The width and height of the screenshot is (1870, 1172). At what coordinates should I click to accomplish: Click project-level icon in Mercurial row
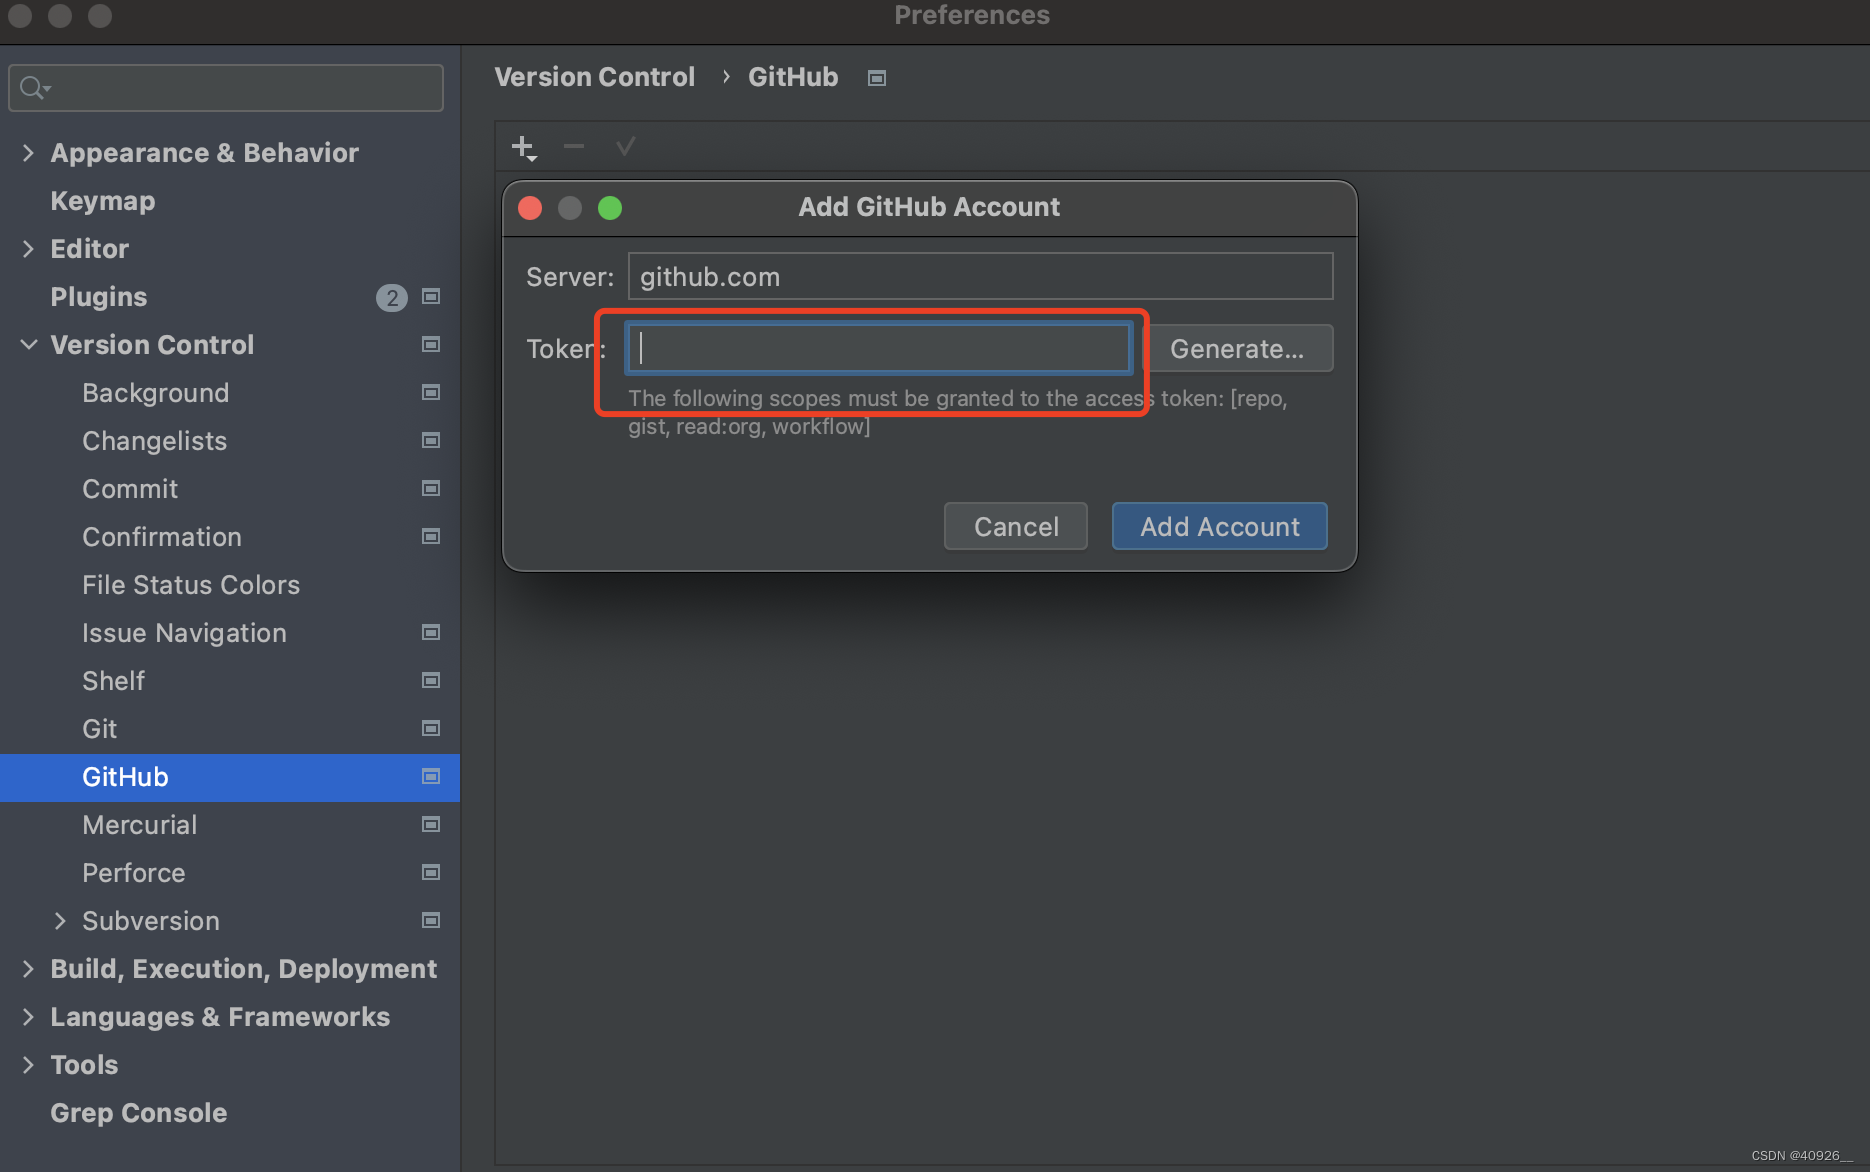pyautogui.click(x=431, y=824)
